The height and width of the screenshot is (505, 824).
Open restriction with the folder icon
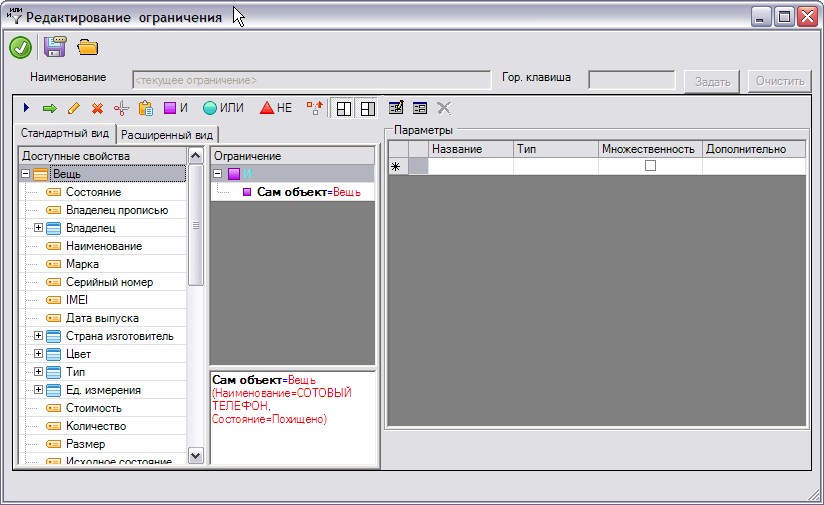[x=87, y=47]
